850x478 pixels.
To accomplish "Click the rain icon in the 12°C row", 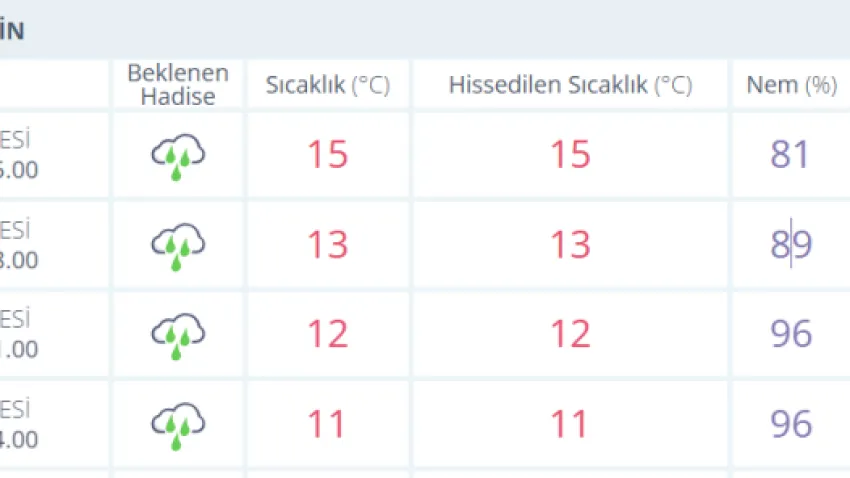I will coord(178,335).
